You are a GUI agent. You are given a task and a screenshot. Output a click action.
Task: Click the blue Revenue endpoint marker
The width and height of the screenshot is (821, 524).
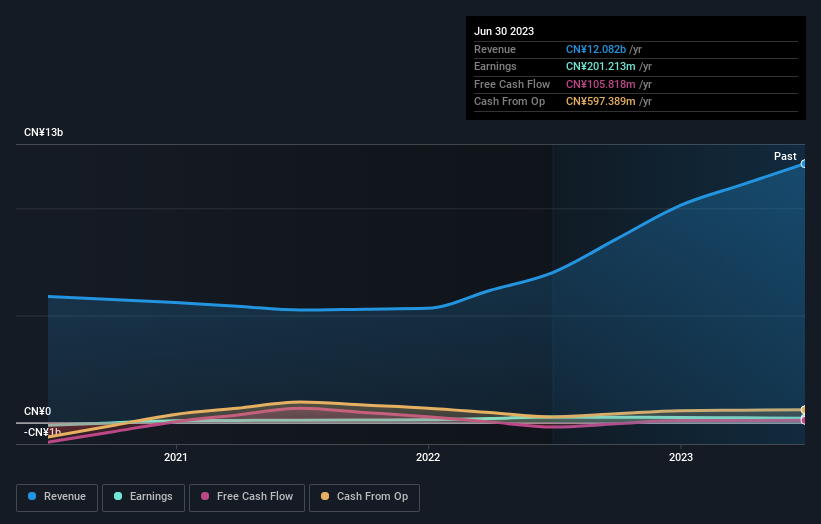pyautogui.click(x=804, y=164)
